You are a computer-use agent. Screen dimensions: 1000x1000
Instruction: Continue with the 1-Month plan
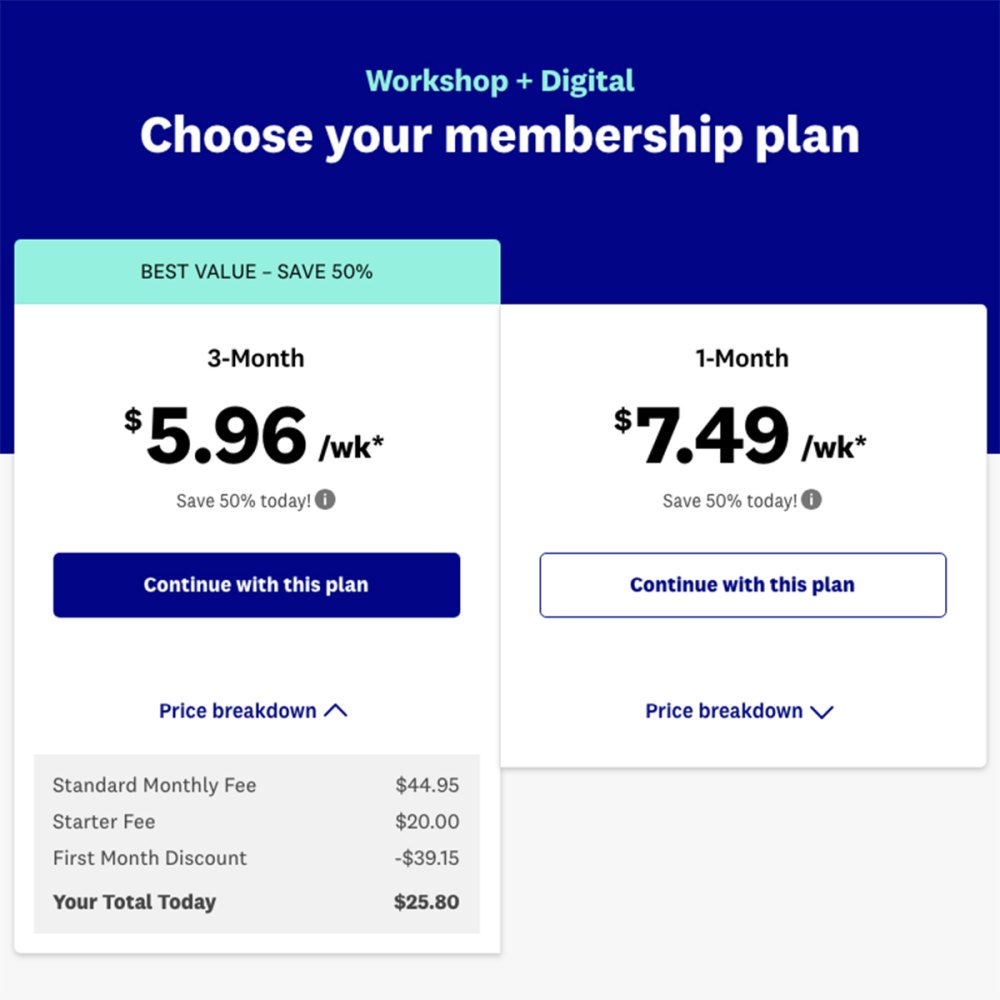click(x=742, y=585)
